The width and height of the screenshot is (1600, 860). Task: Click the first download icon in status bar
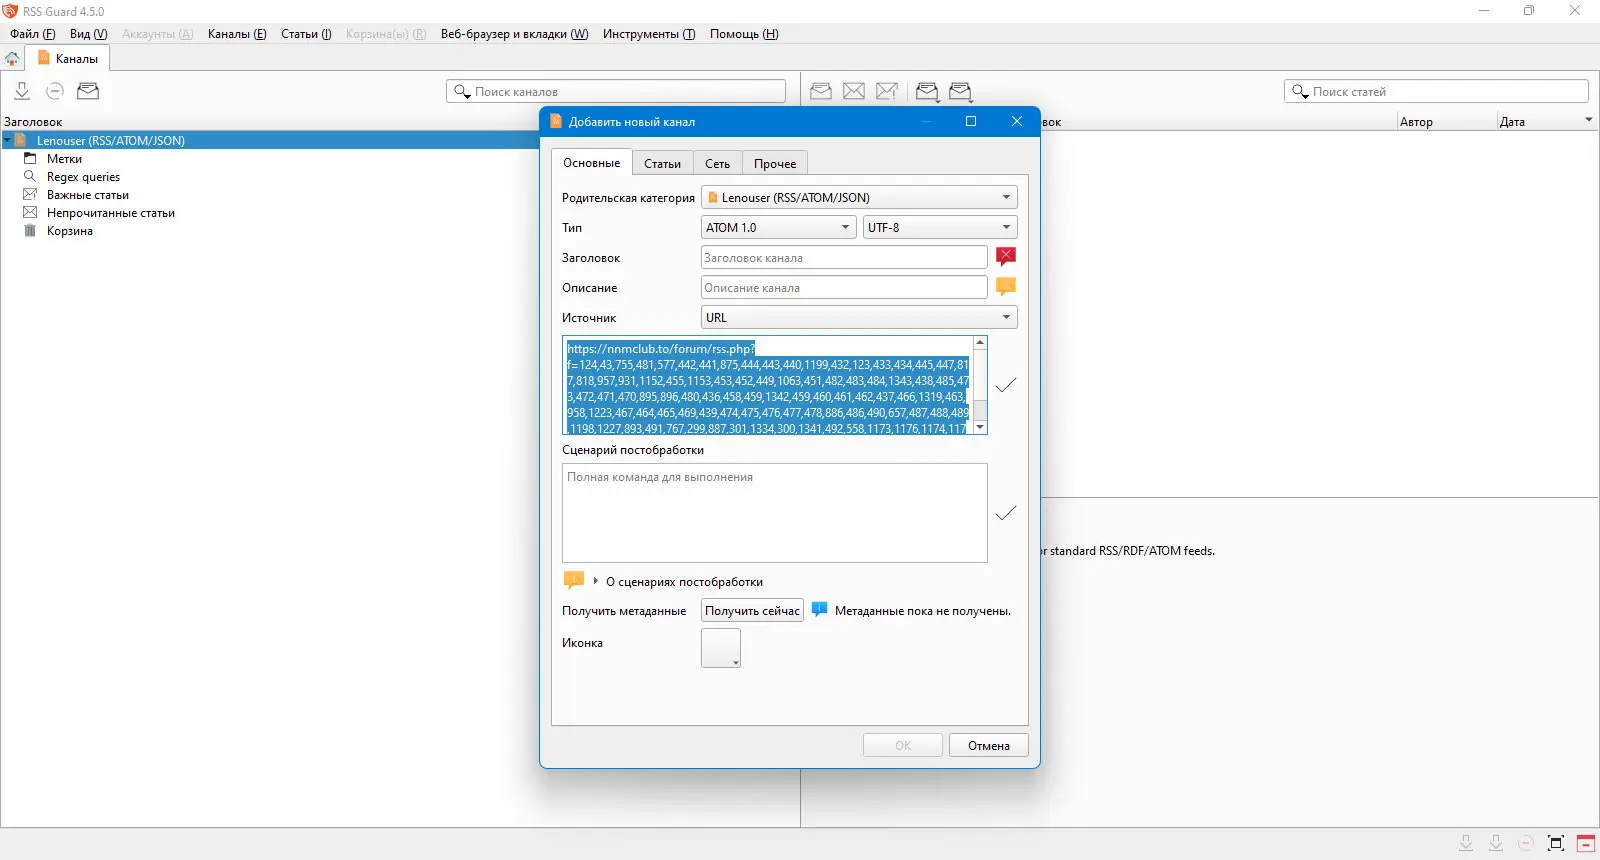pos(1466,843)
